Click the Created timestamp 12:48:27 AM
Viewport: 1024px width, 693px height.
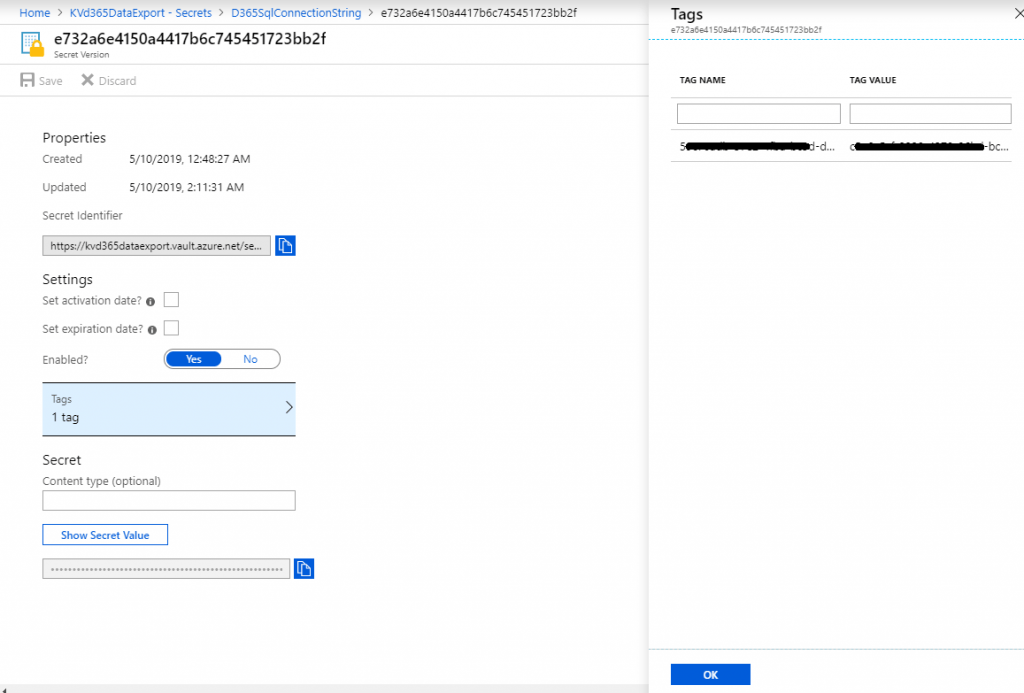pos(189,159)
